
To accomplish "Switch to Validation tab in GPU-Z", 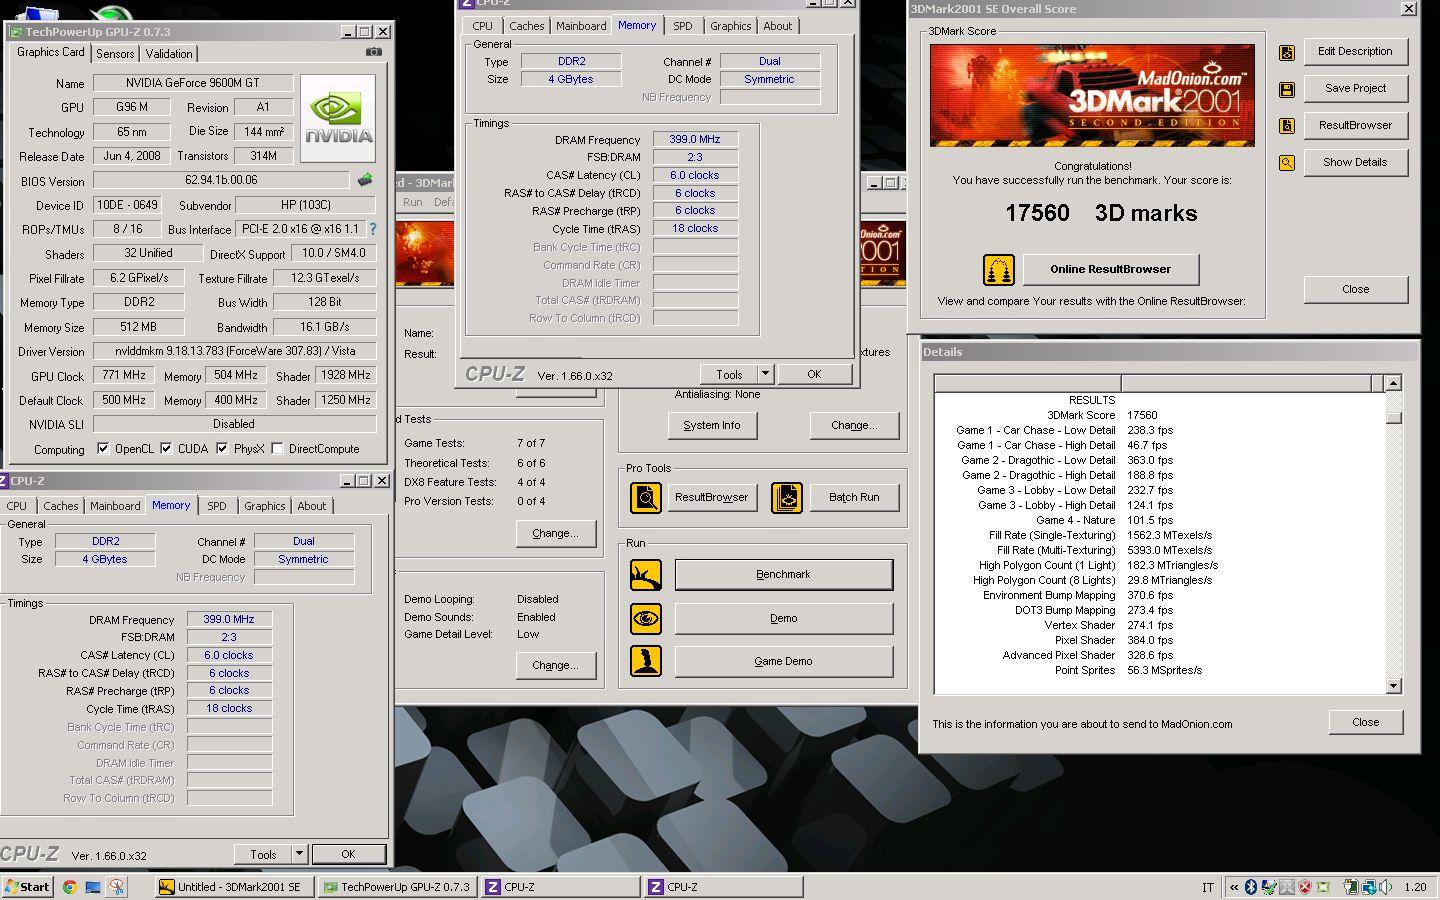I will coord(169,54).
